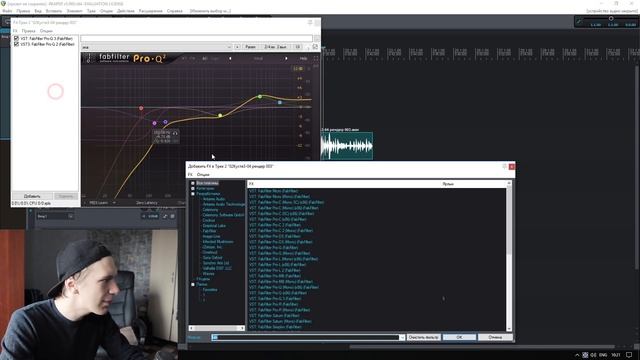Open the Трек menu in REAPER

tap(91, 11)
